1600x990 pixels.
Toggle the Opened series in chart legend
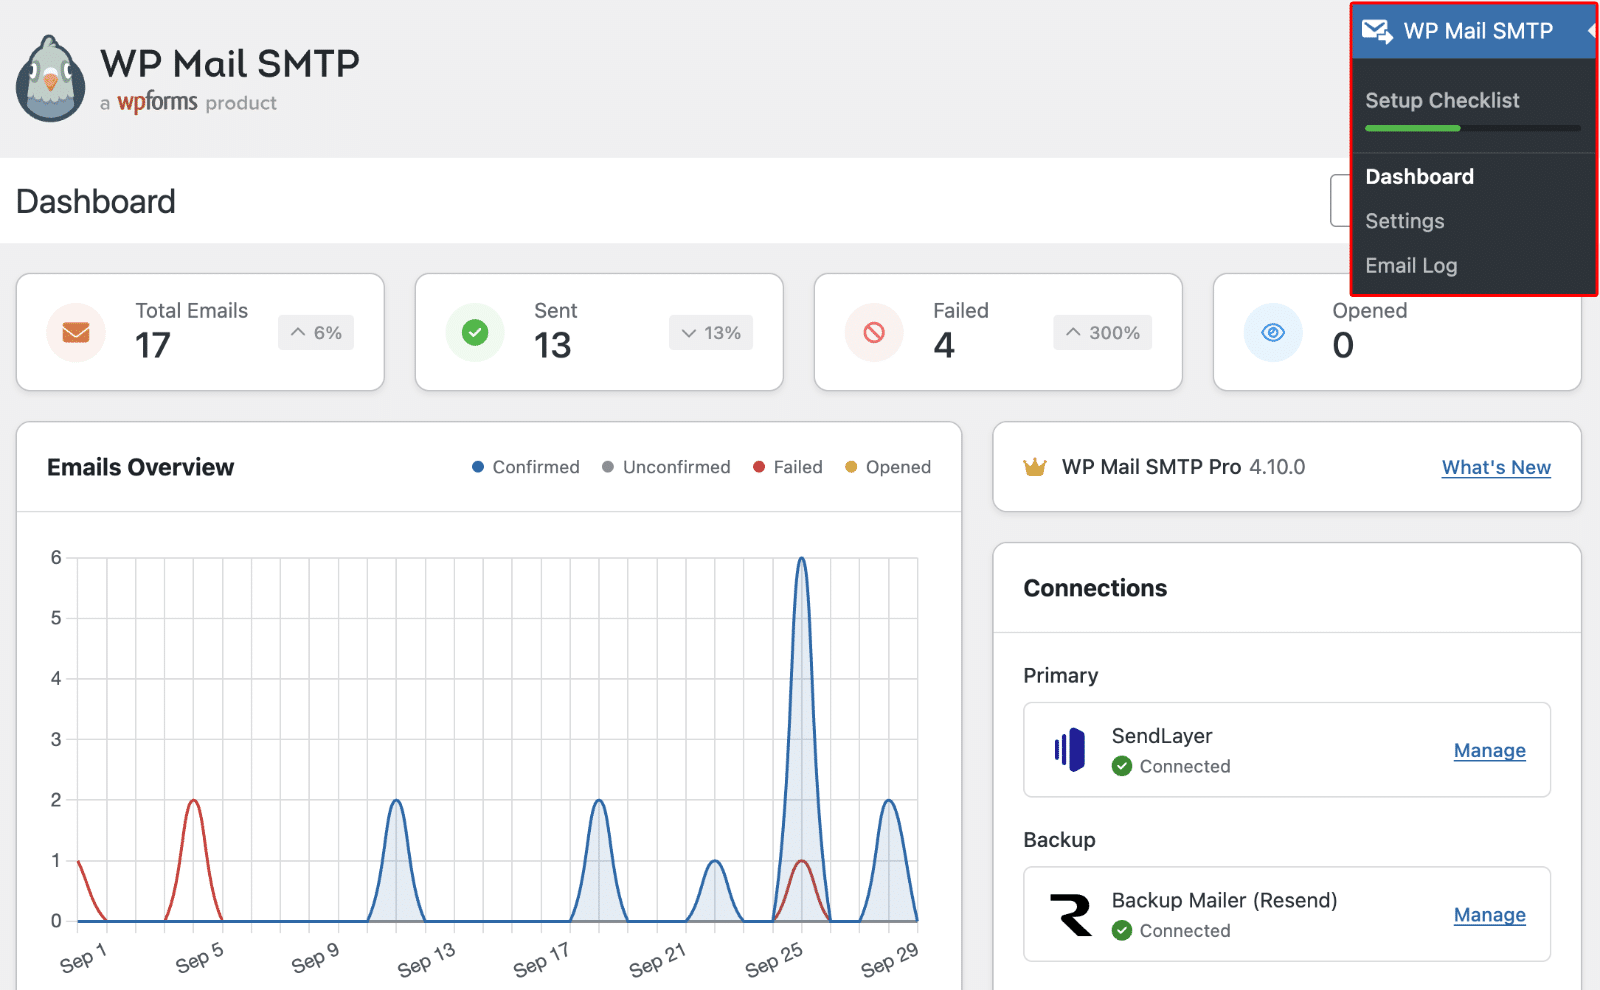888,467
